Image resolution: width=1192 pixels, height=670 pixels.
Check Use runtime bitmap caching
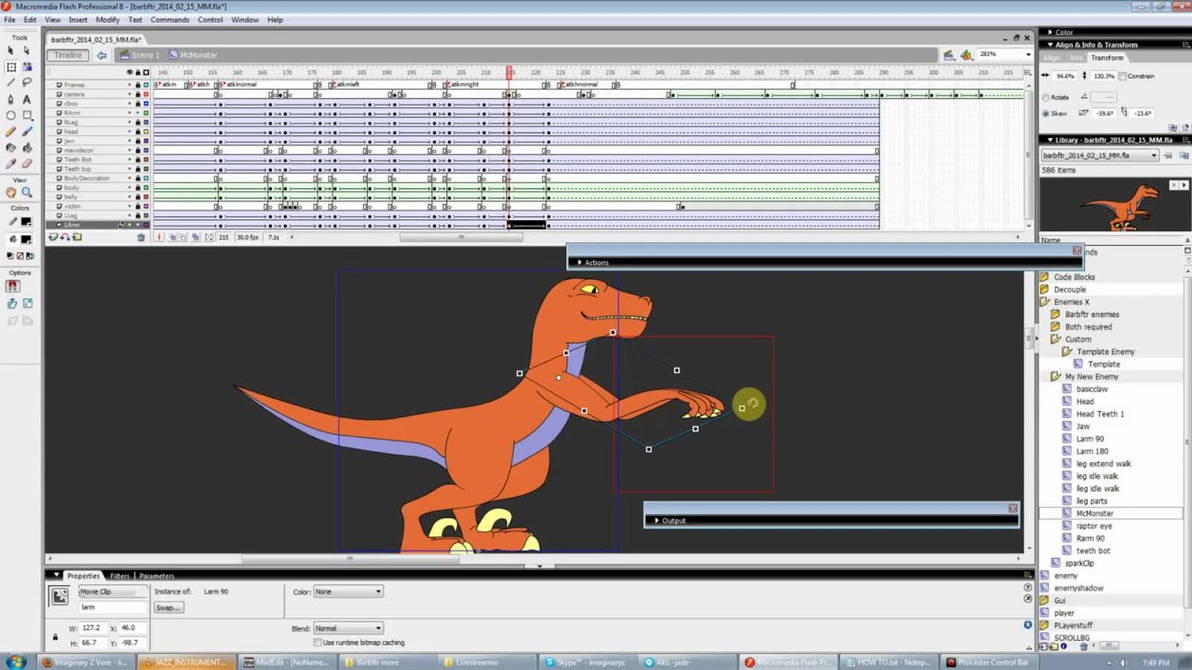318,643
